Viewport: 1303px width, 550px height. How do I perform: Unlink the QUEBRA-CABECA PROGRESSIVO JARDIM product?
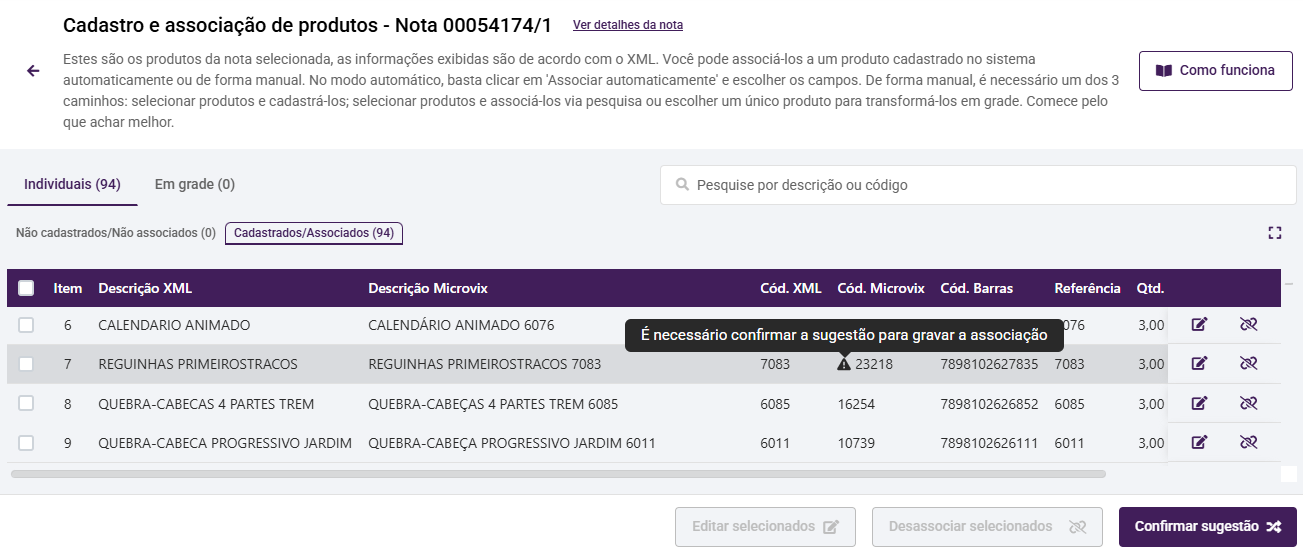pos(1247,443)
